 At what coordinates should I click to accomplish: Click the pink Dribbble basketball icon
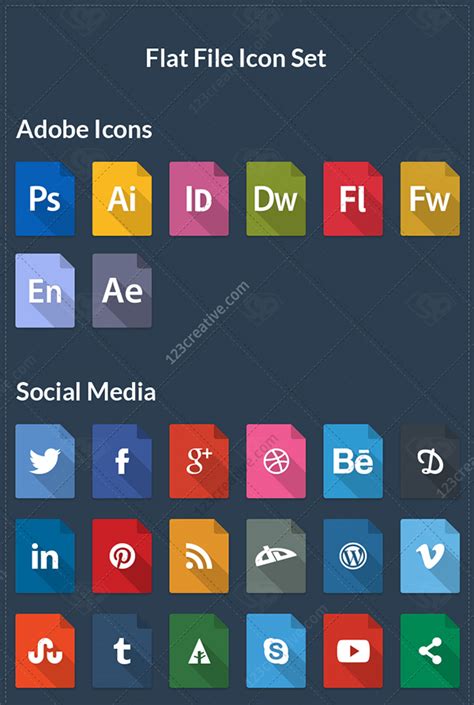tap(276, 461)
